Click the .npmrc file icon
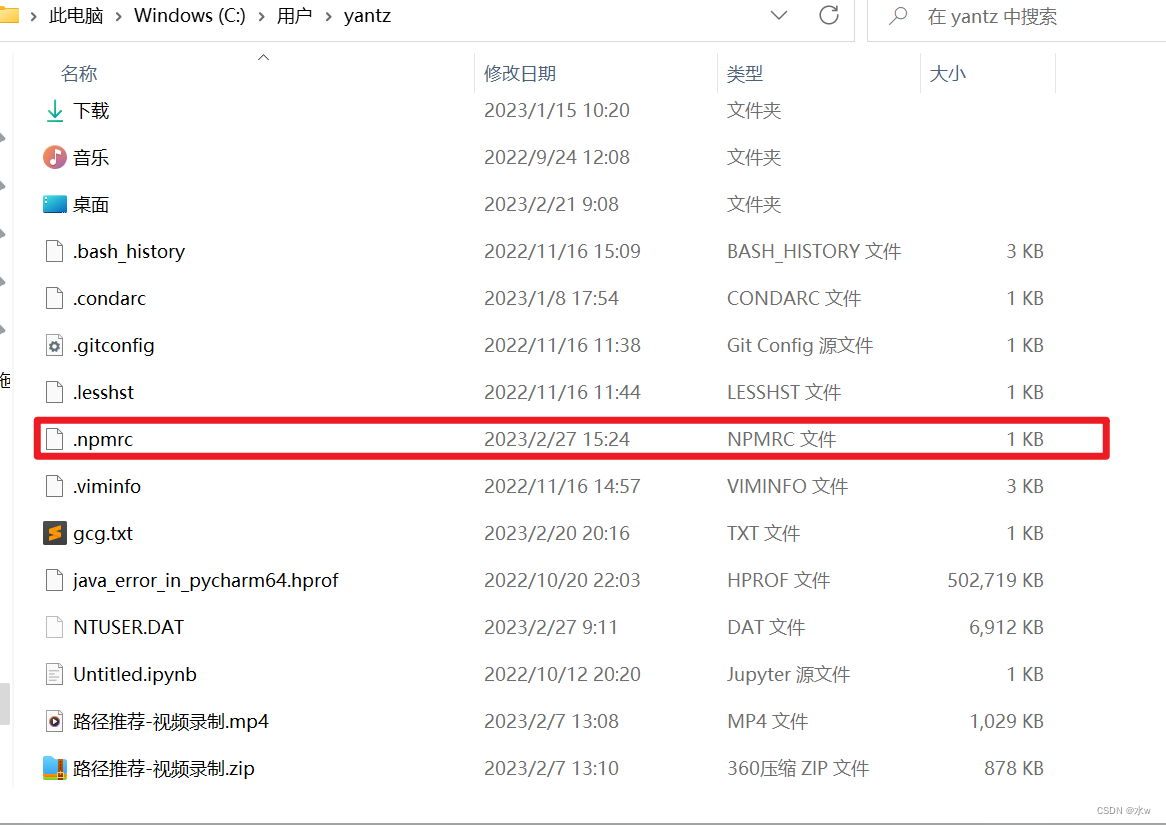The width and height of the screenshot is (1166, 825). click(x=54, y=439)
